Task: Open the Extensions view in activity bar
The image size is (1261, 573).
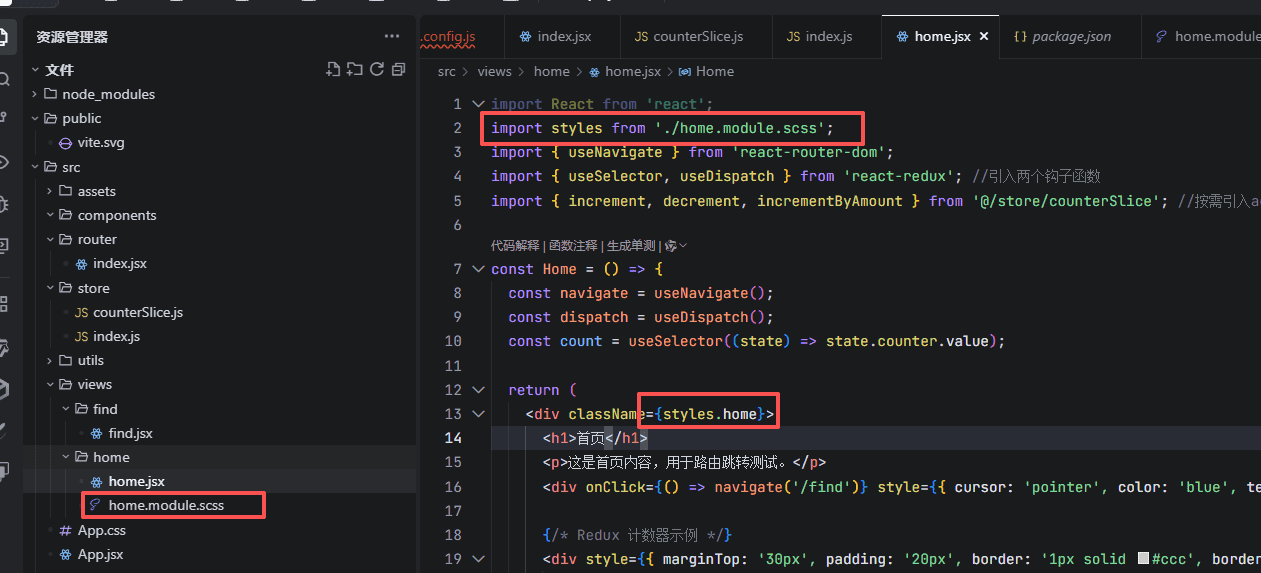Action: coord(5,303)
